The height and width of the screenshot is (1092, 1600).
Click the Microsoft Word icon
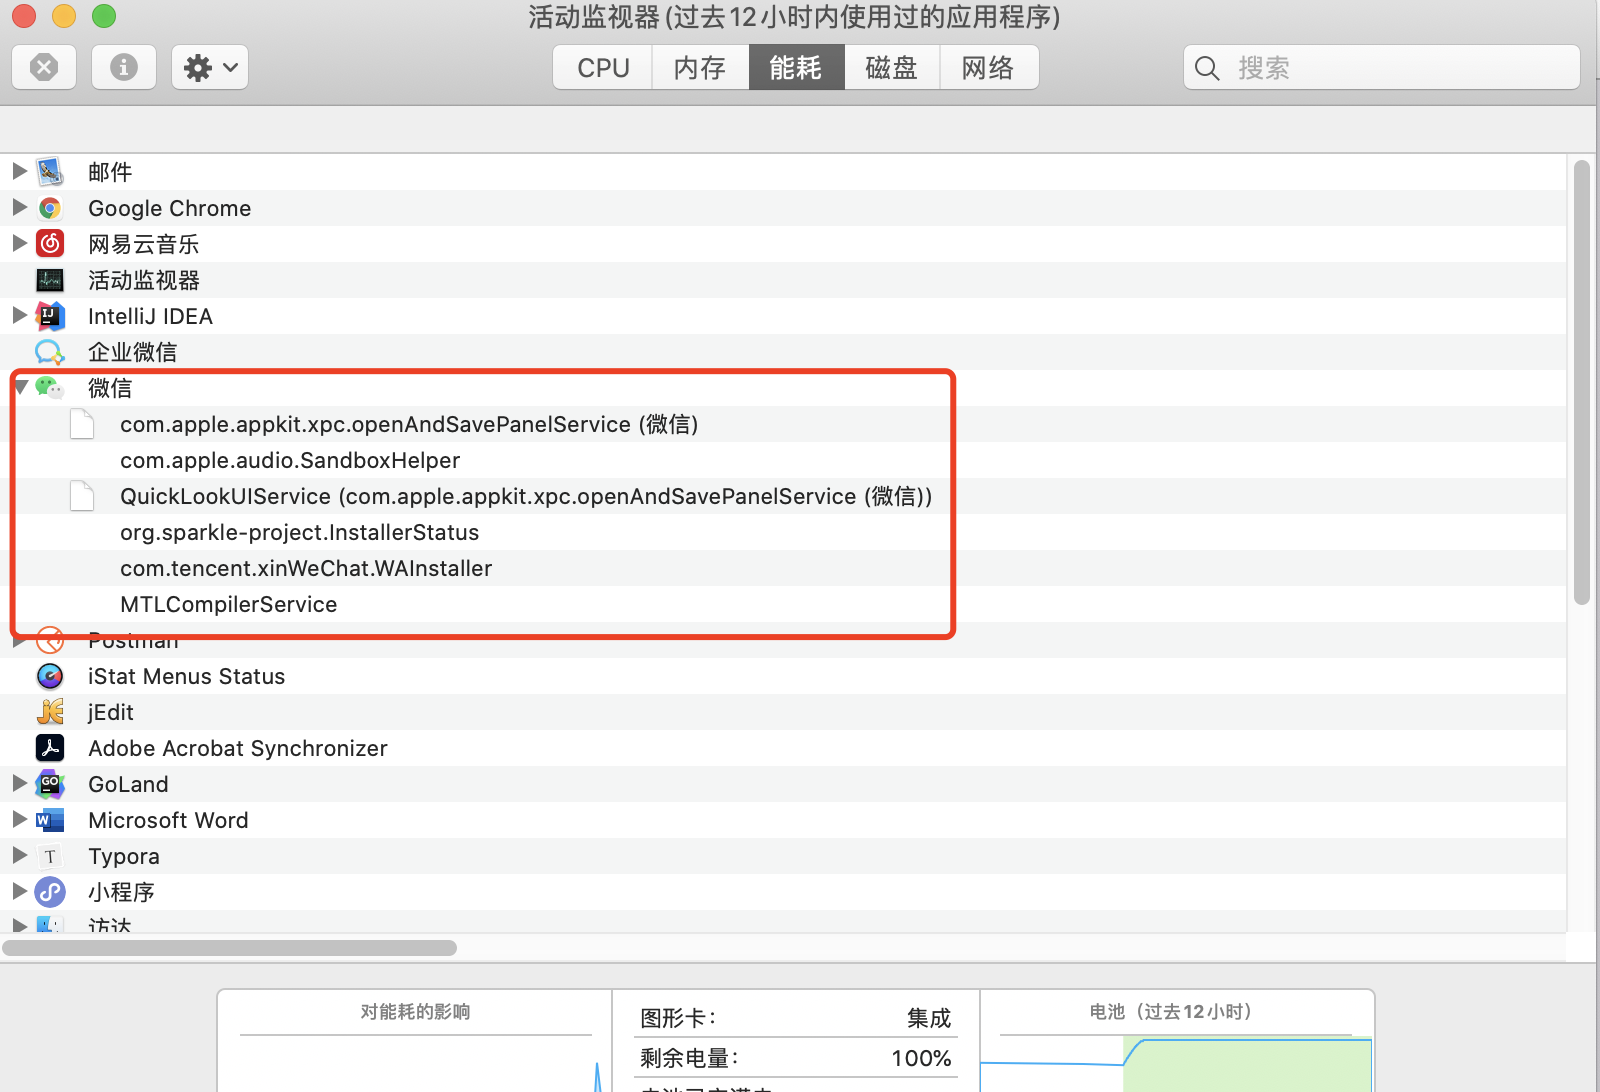50,820
